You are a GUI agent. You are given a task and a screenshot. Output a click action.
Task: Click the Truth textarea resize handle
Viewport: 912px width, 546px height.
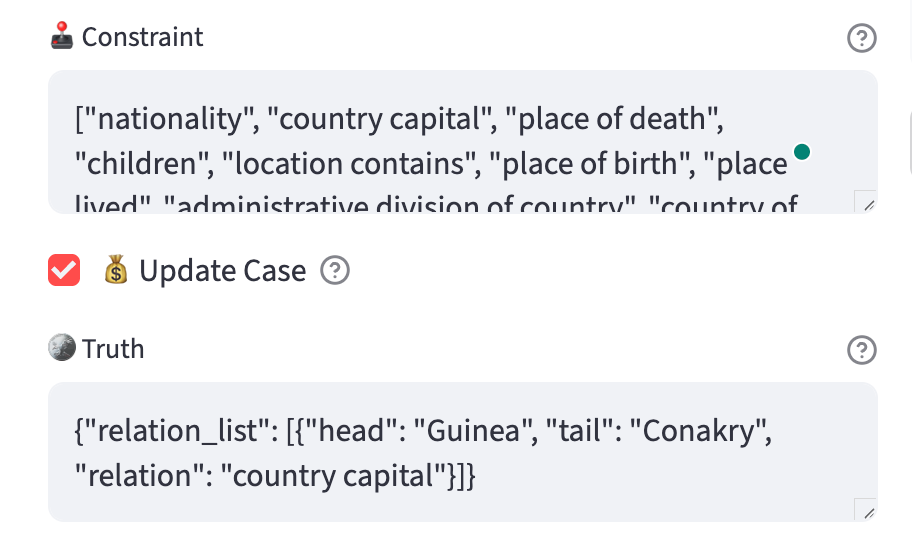tap(865, 509)
